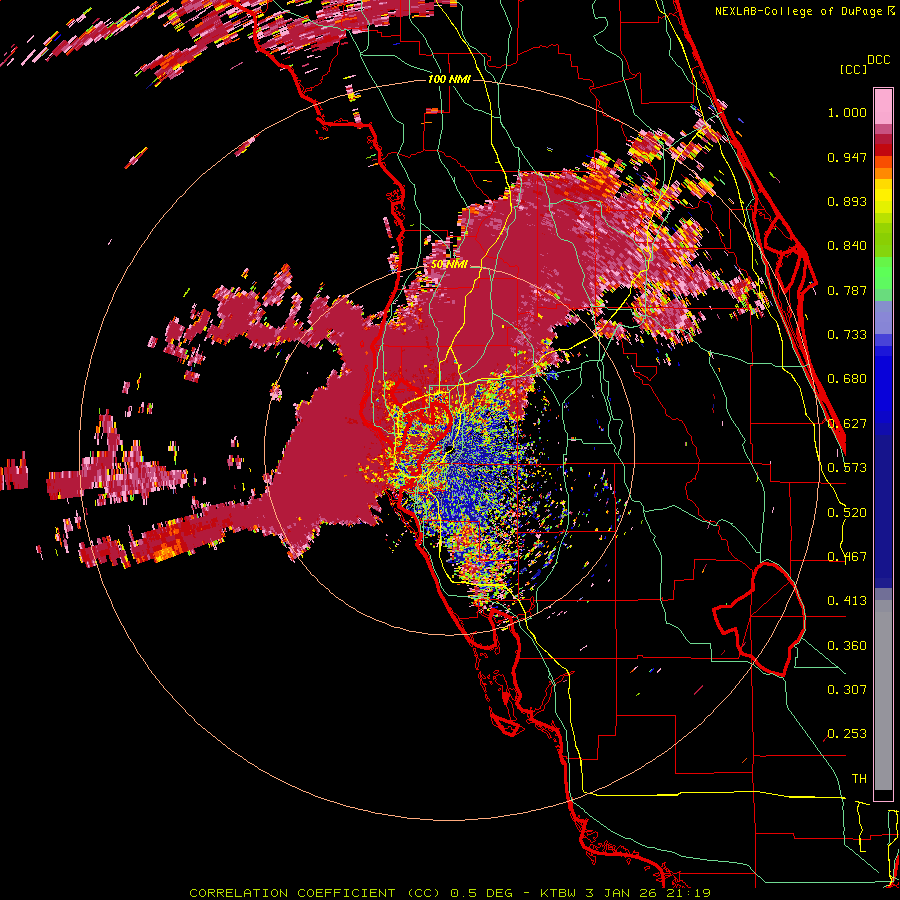Screen dimensions: 900x900
Task: Click the DCC label above the color scale
Action: pos(879,60)
